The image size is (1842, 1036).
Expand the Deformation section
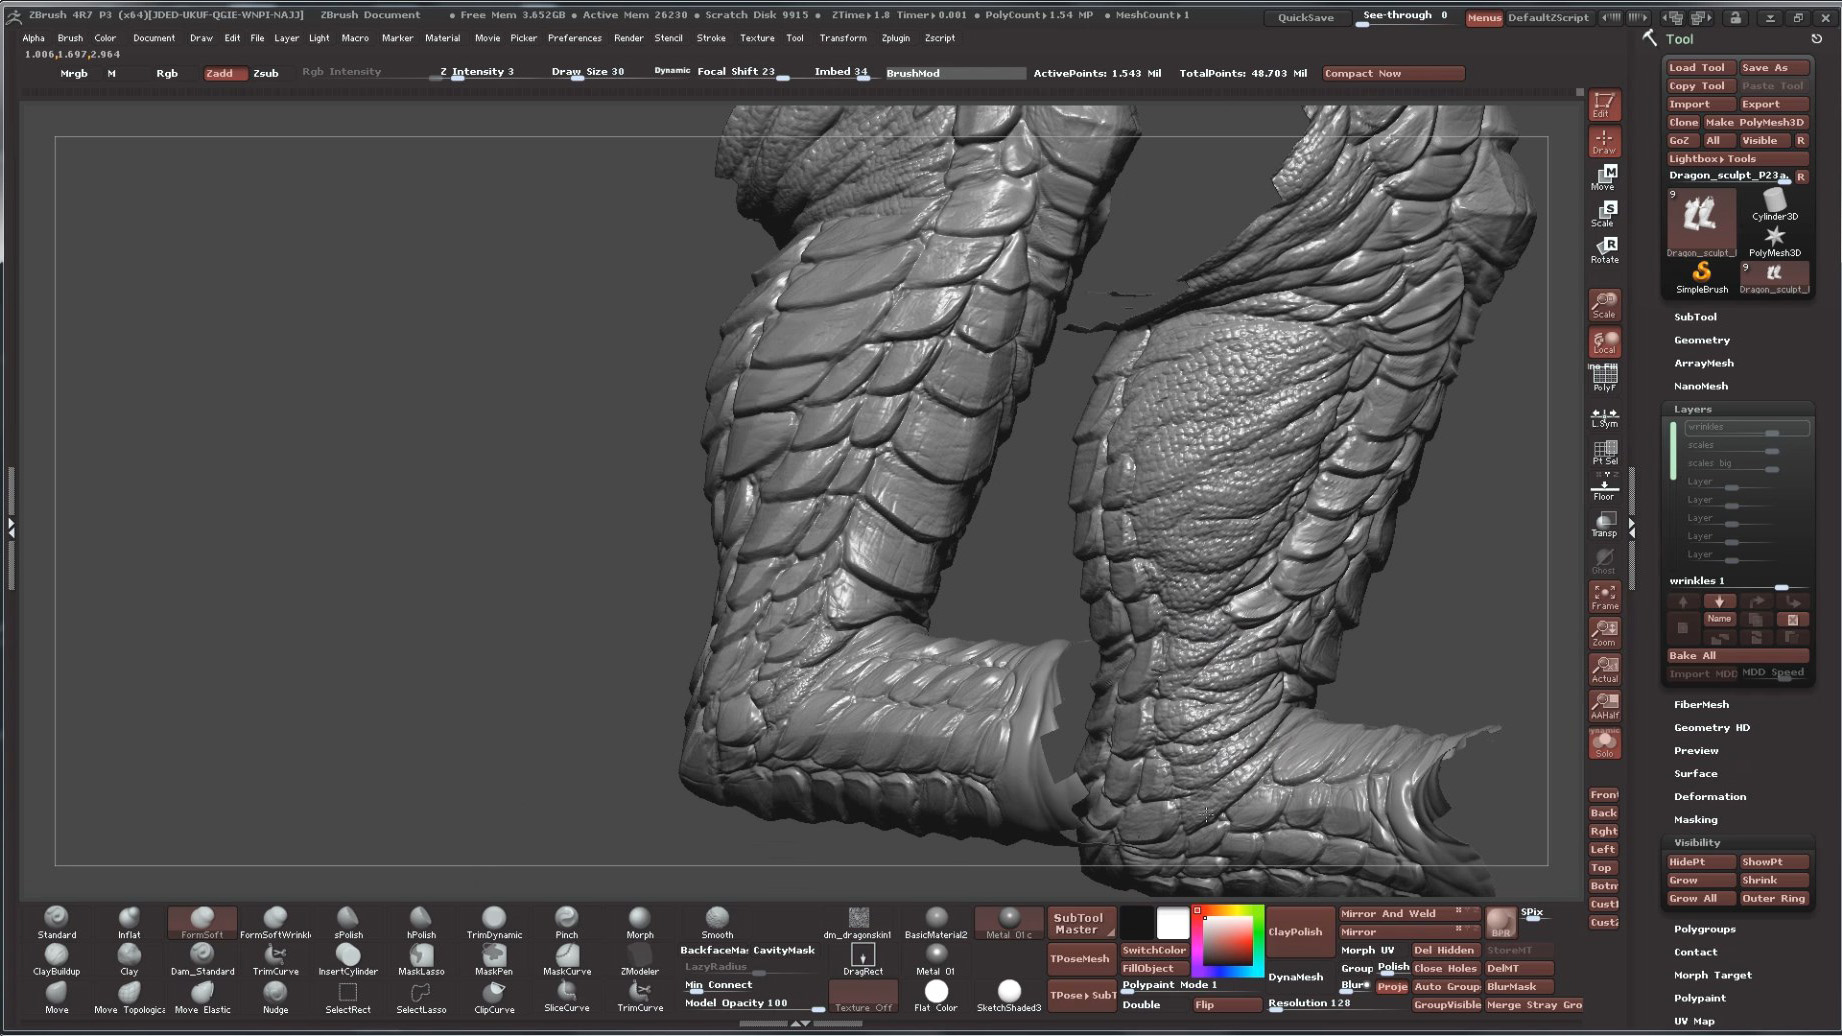(1710, 796)
